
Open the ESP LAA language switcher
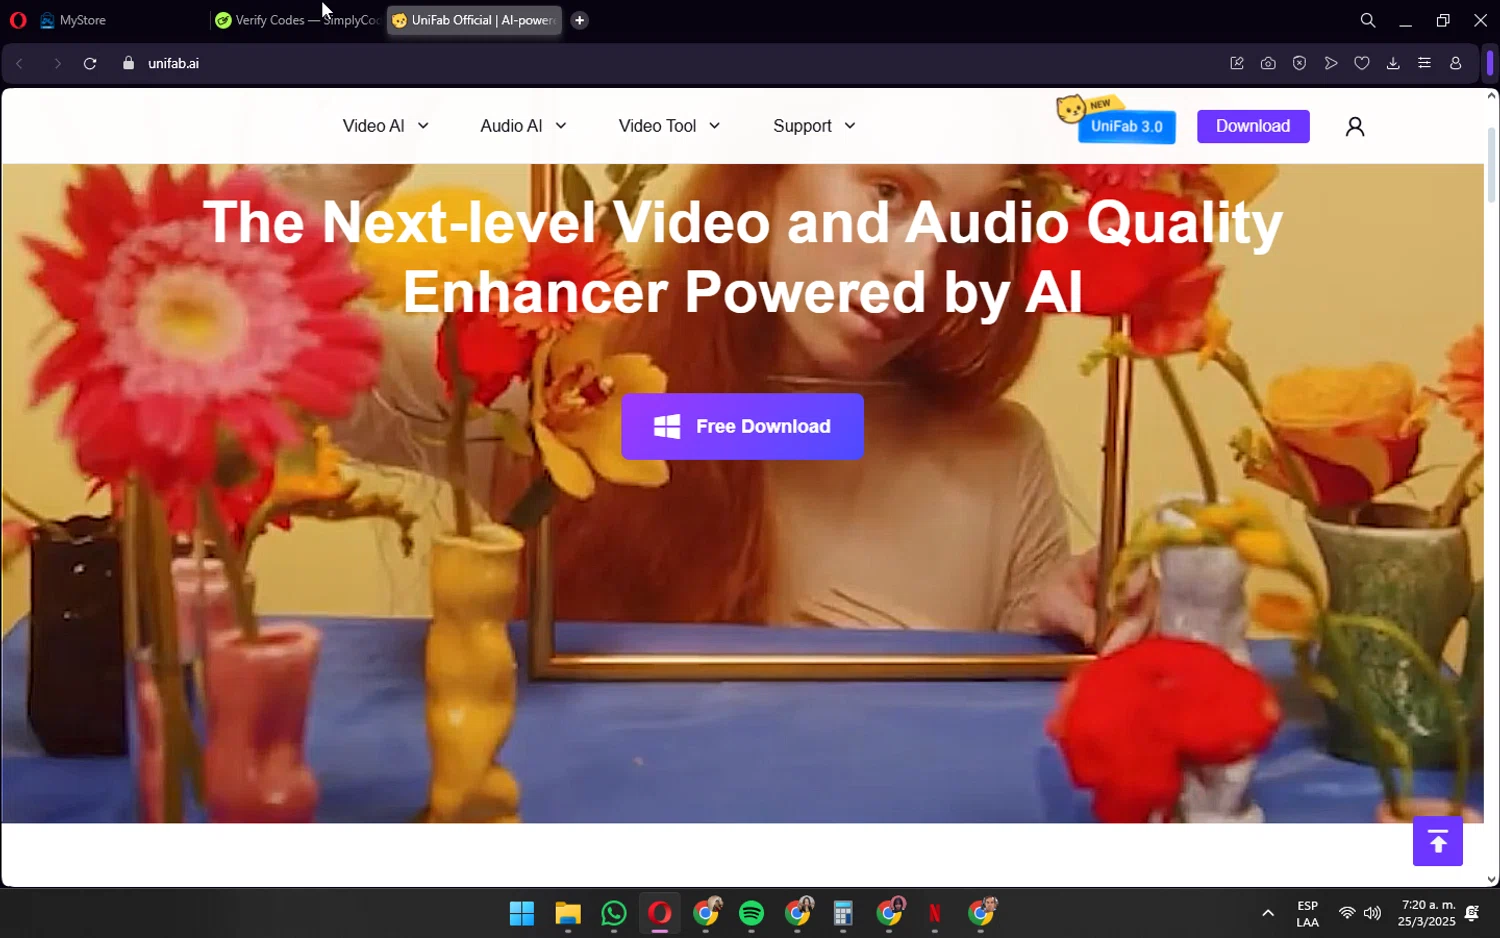1307,914
